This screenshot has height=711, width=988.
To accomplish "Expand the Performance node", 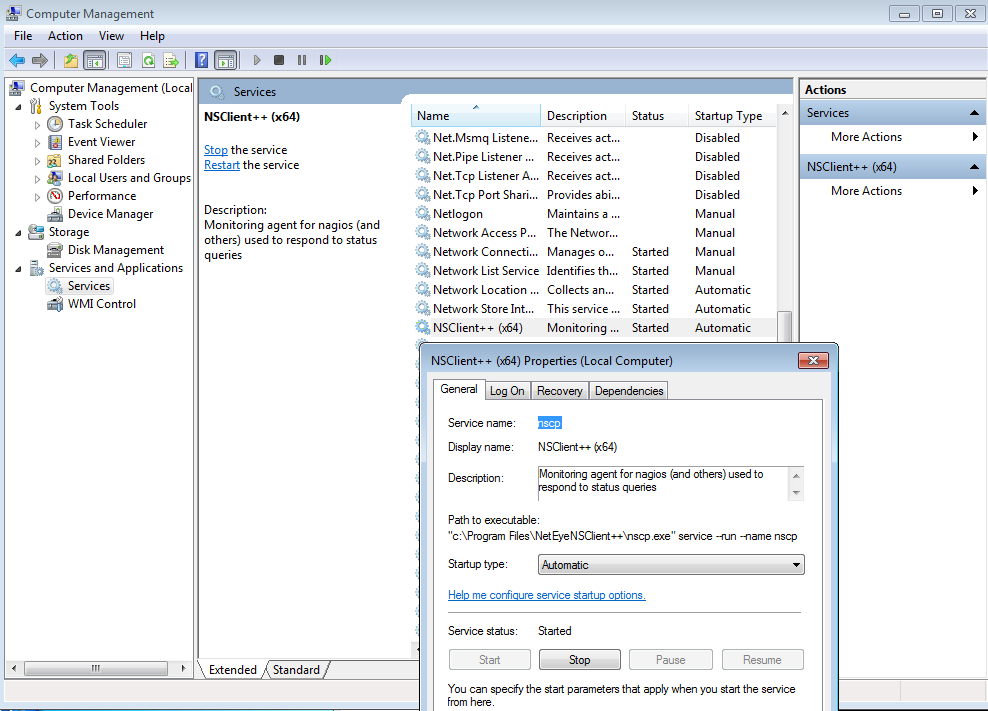I will tap(37, 197).
